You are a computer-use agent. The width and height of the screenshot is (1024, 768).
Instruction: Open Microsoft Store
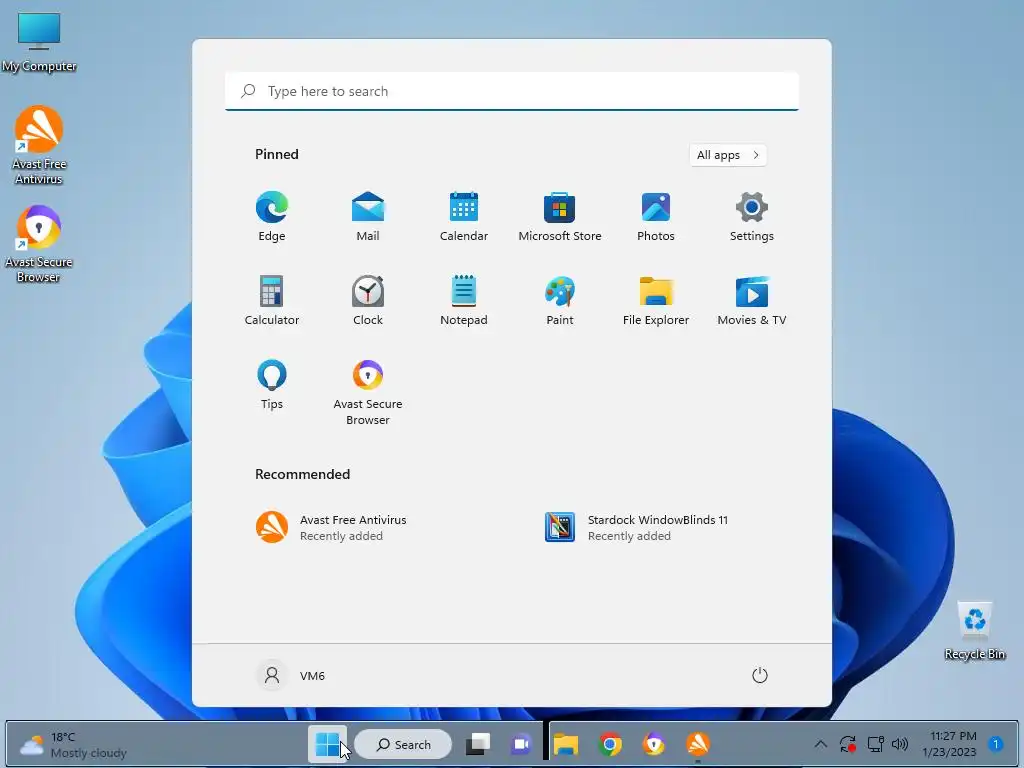560,217
